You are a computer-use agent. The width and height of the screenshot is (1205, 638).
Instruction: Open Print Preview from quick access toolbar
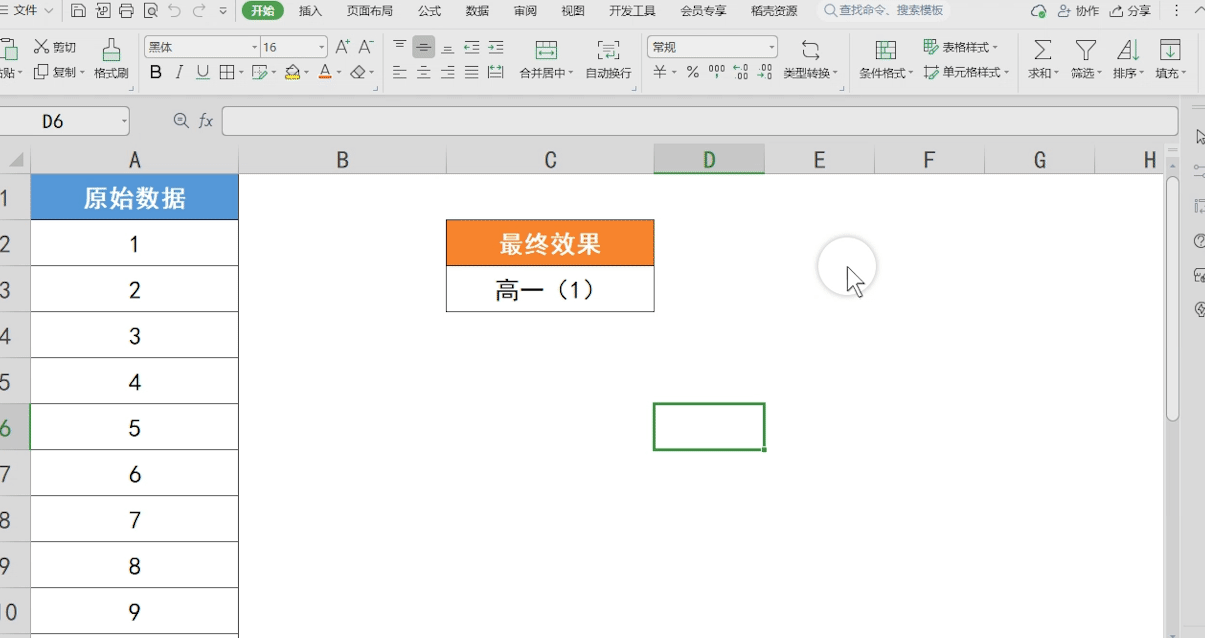pos(150,11)
